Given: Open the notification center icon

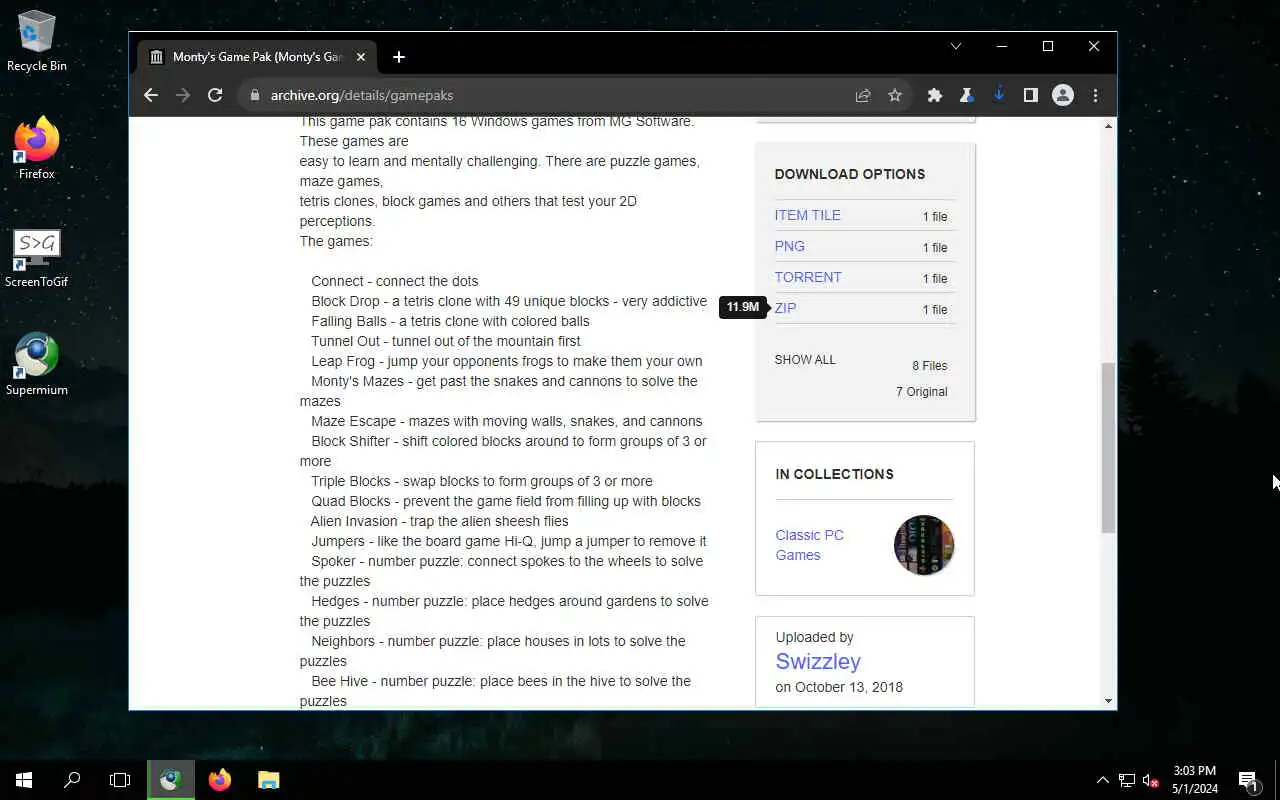Looking at the screenshot, I should pos(1248,780).
